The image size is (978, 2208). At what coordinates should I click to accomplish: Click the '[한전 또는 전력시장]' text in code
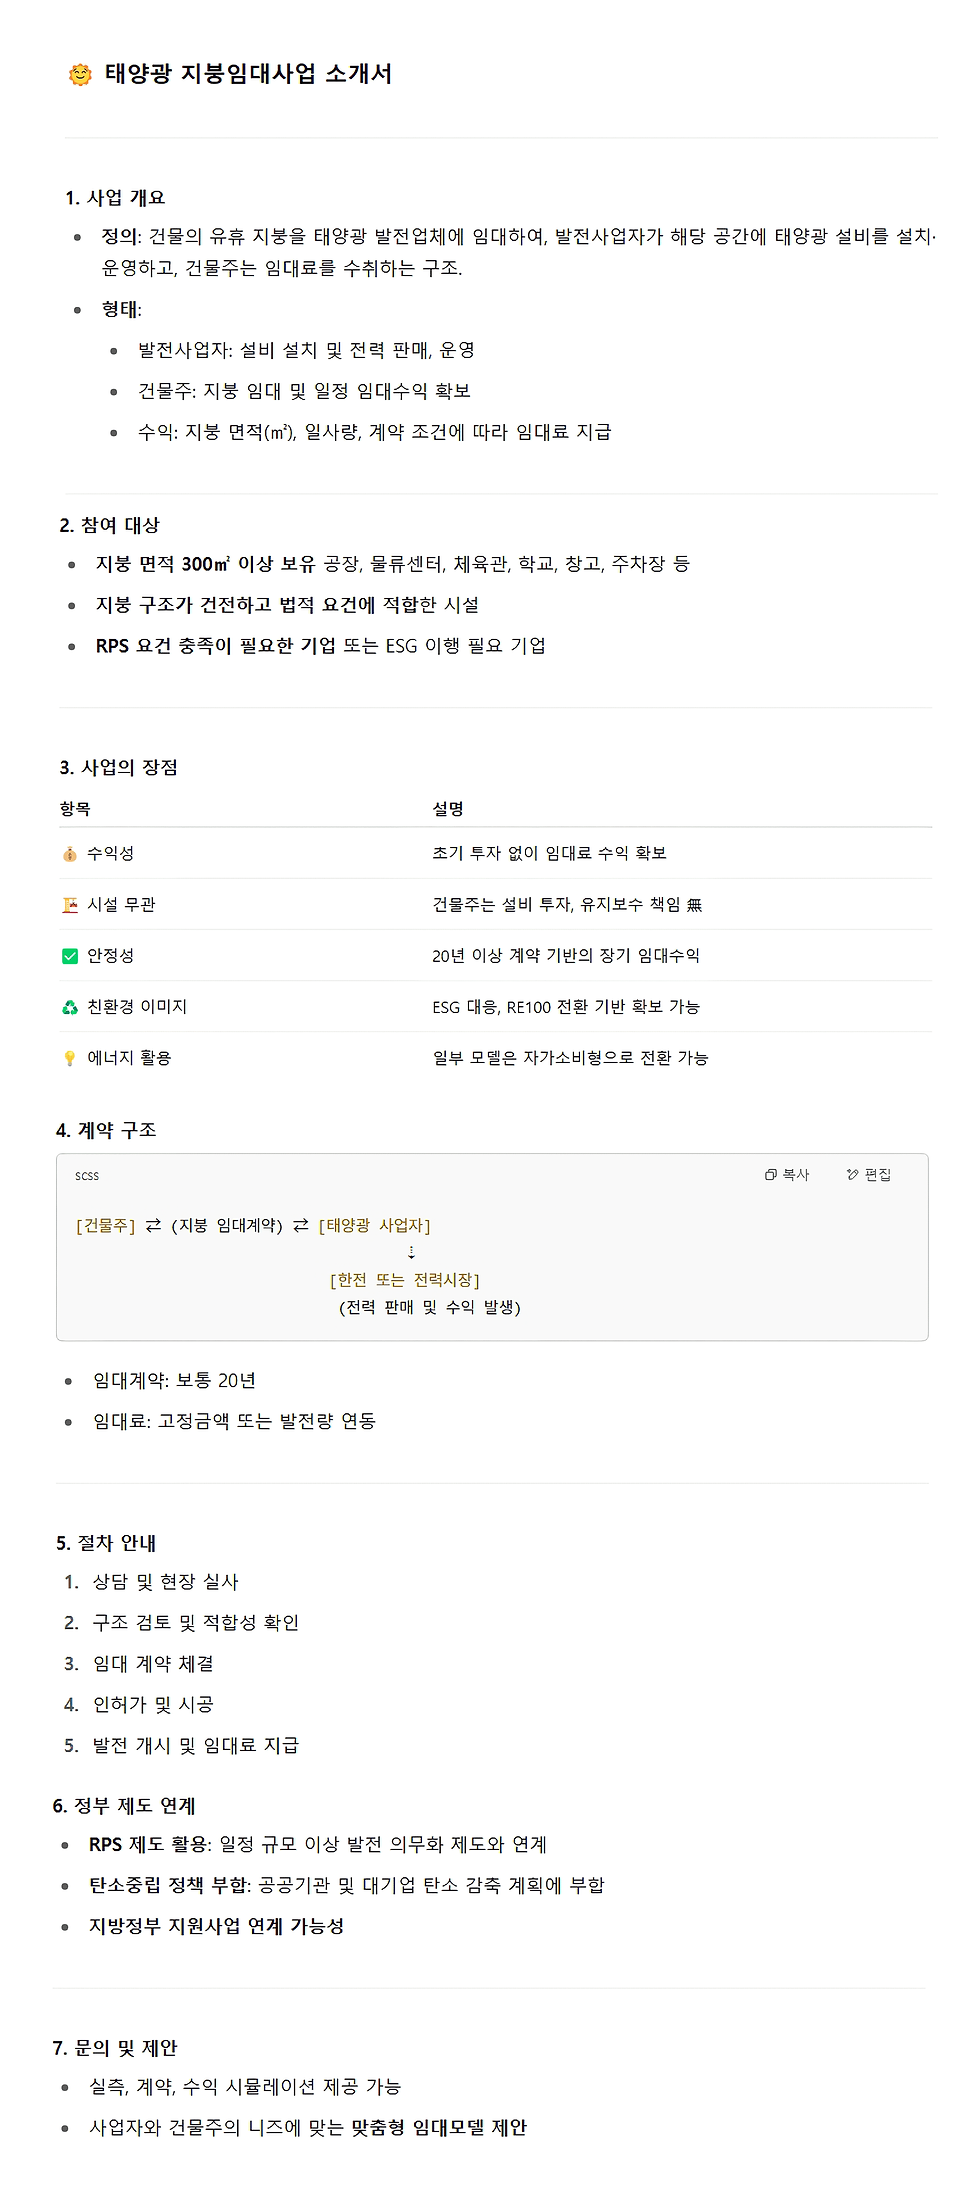pyautogui.click(x=405, y=1280)
